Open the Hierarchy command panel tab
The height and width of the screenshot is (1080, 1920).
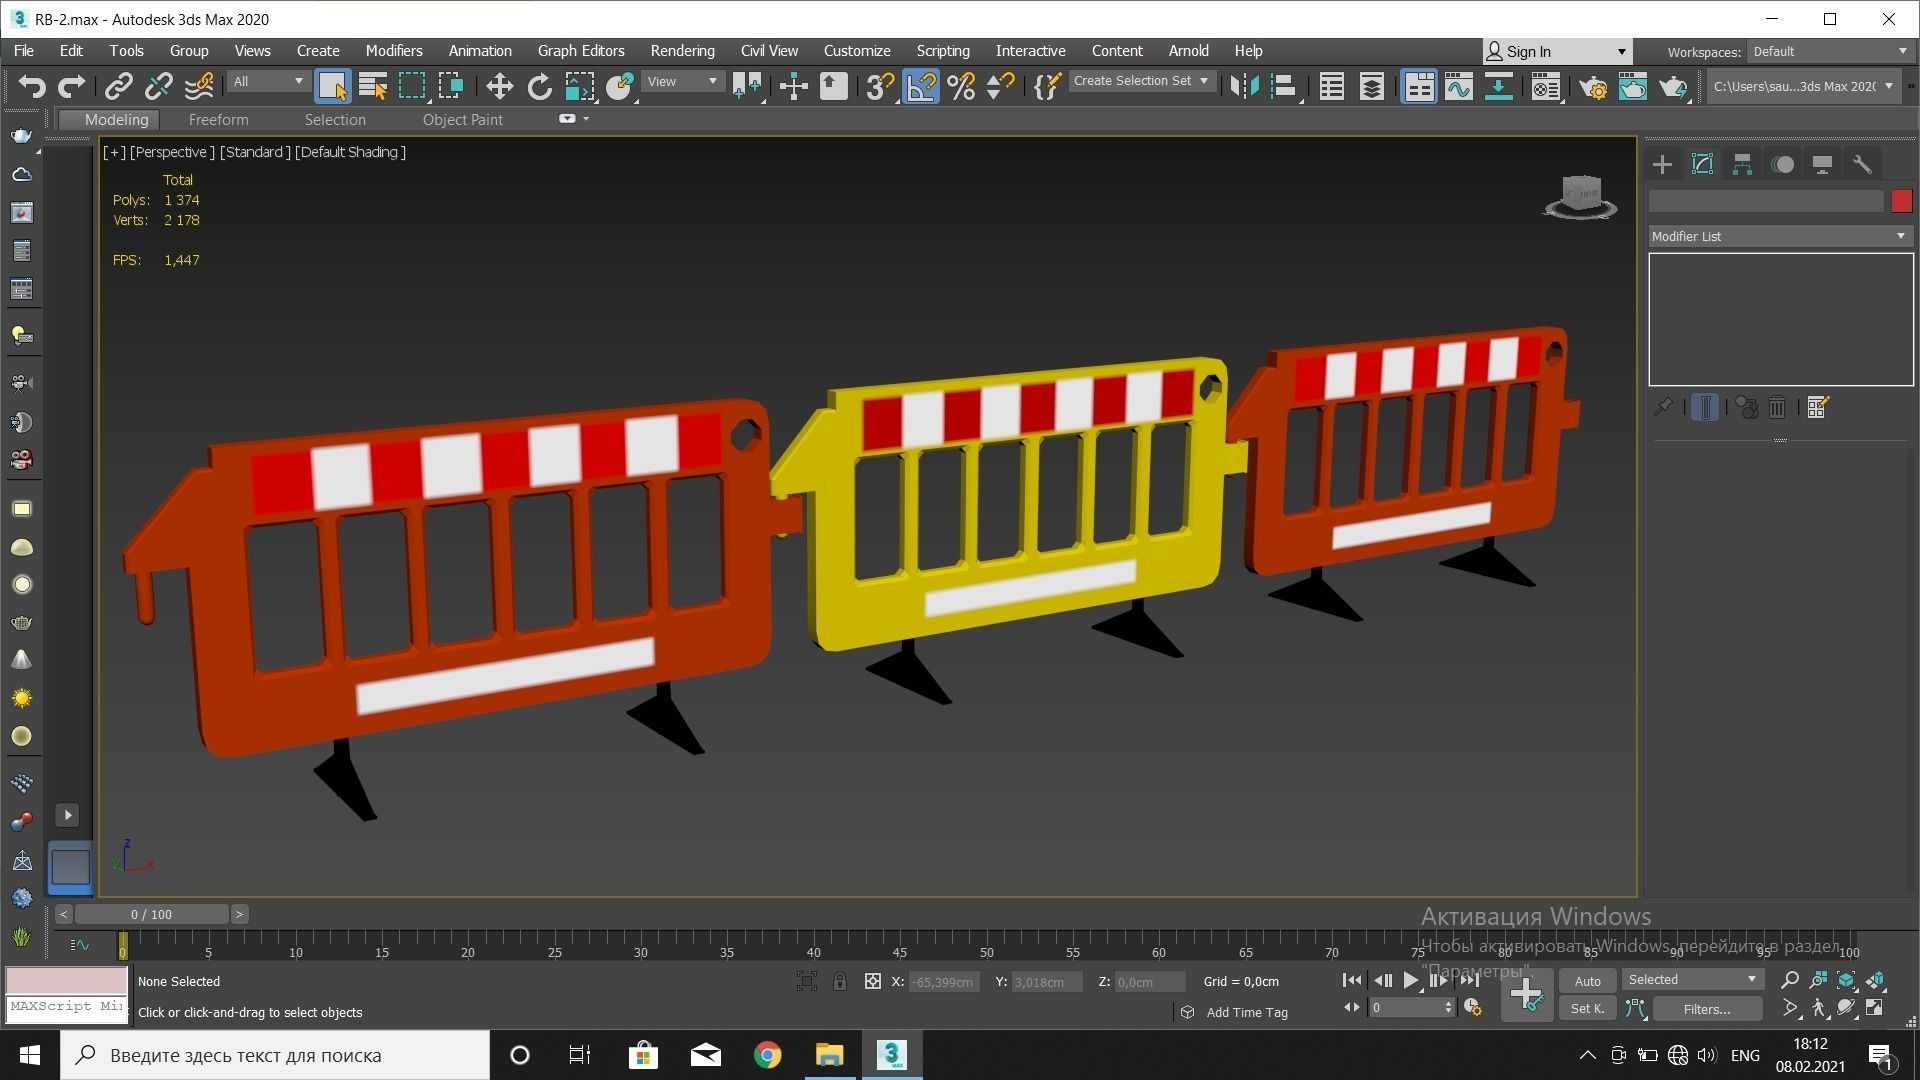coord(1742,164)
